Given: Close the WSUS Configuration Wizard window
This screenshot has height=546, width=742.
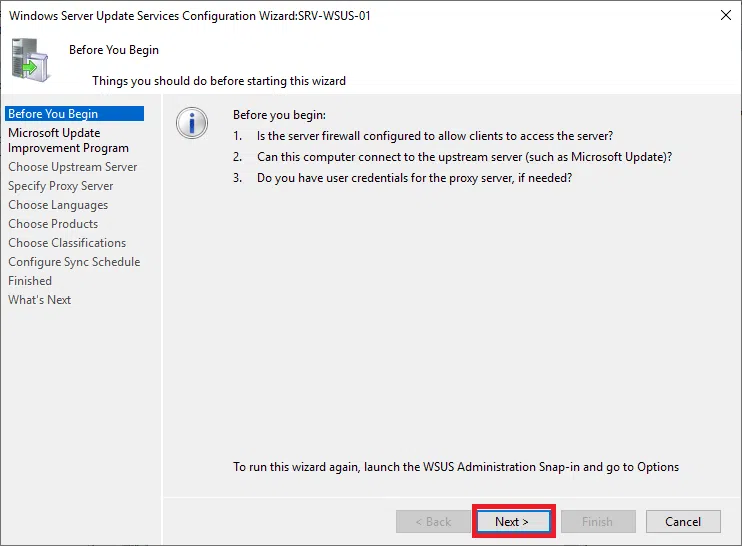Looking at the screenshot, I should [x=723, y=16].
